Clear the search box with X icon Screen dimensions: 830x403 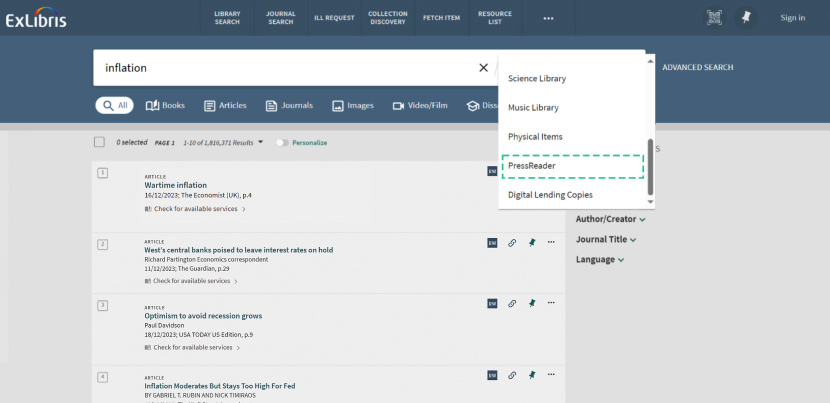click(x=483, y=68)
